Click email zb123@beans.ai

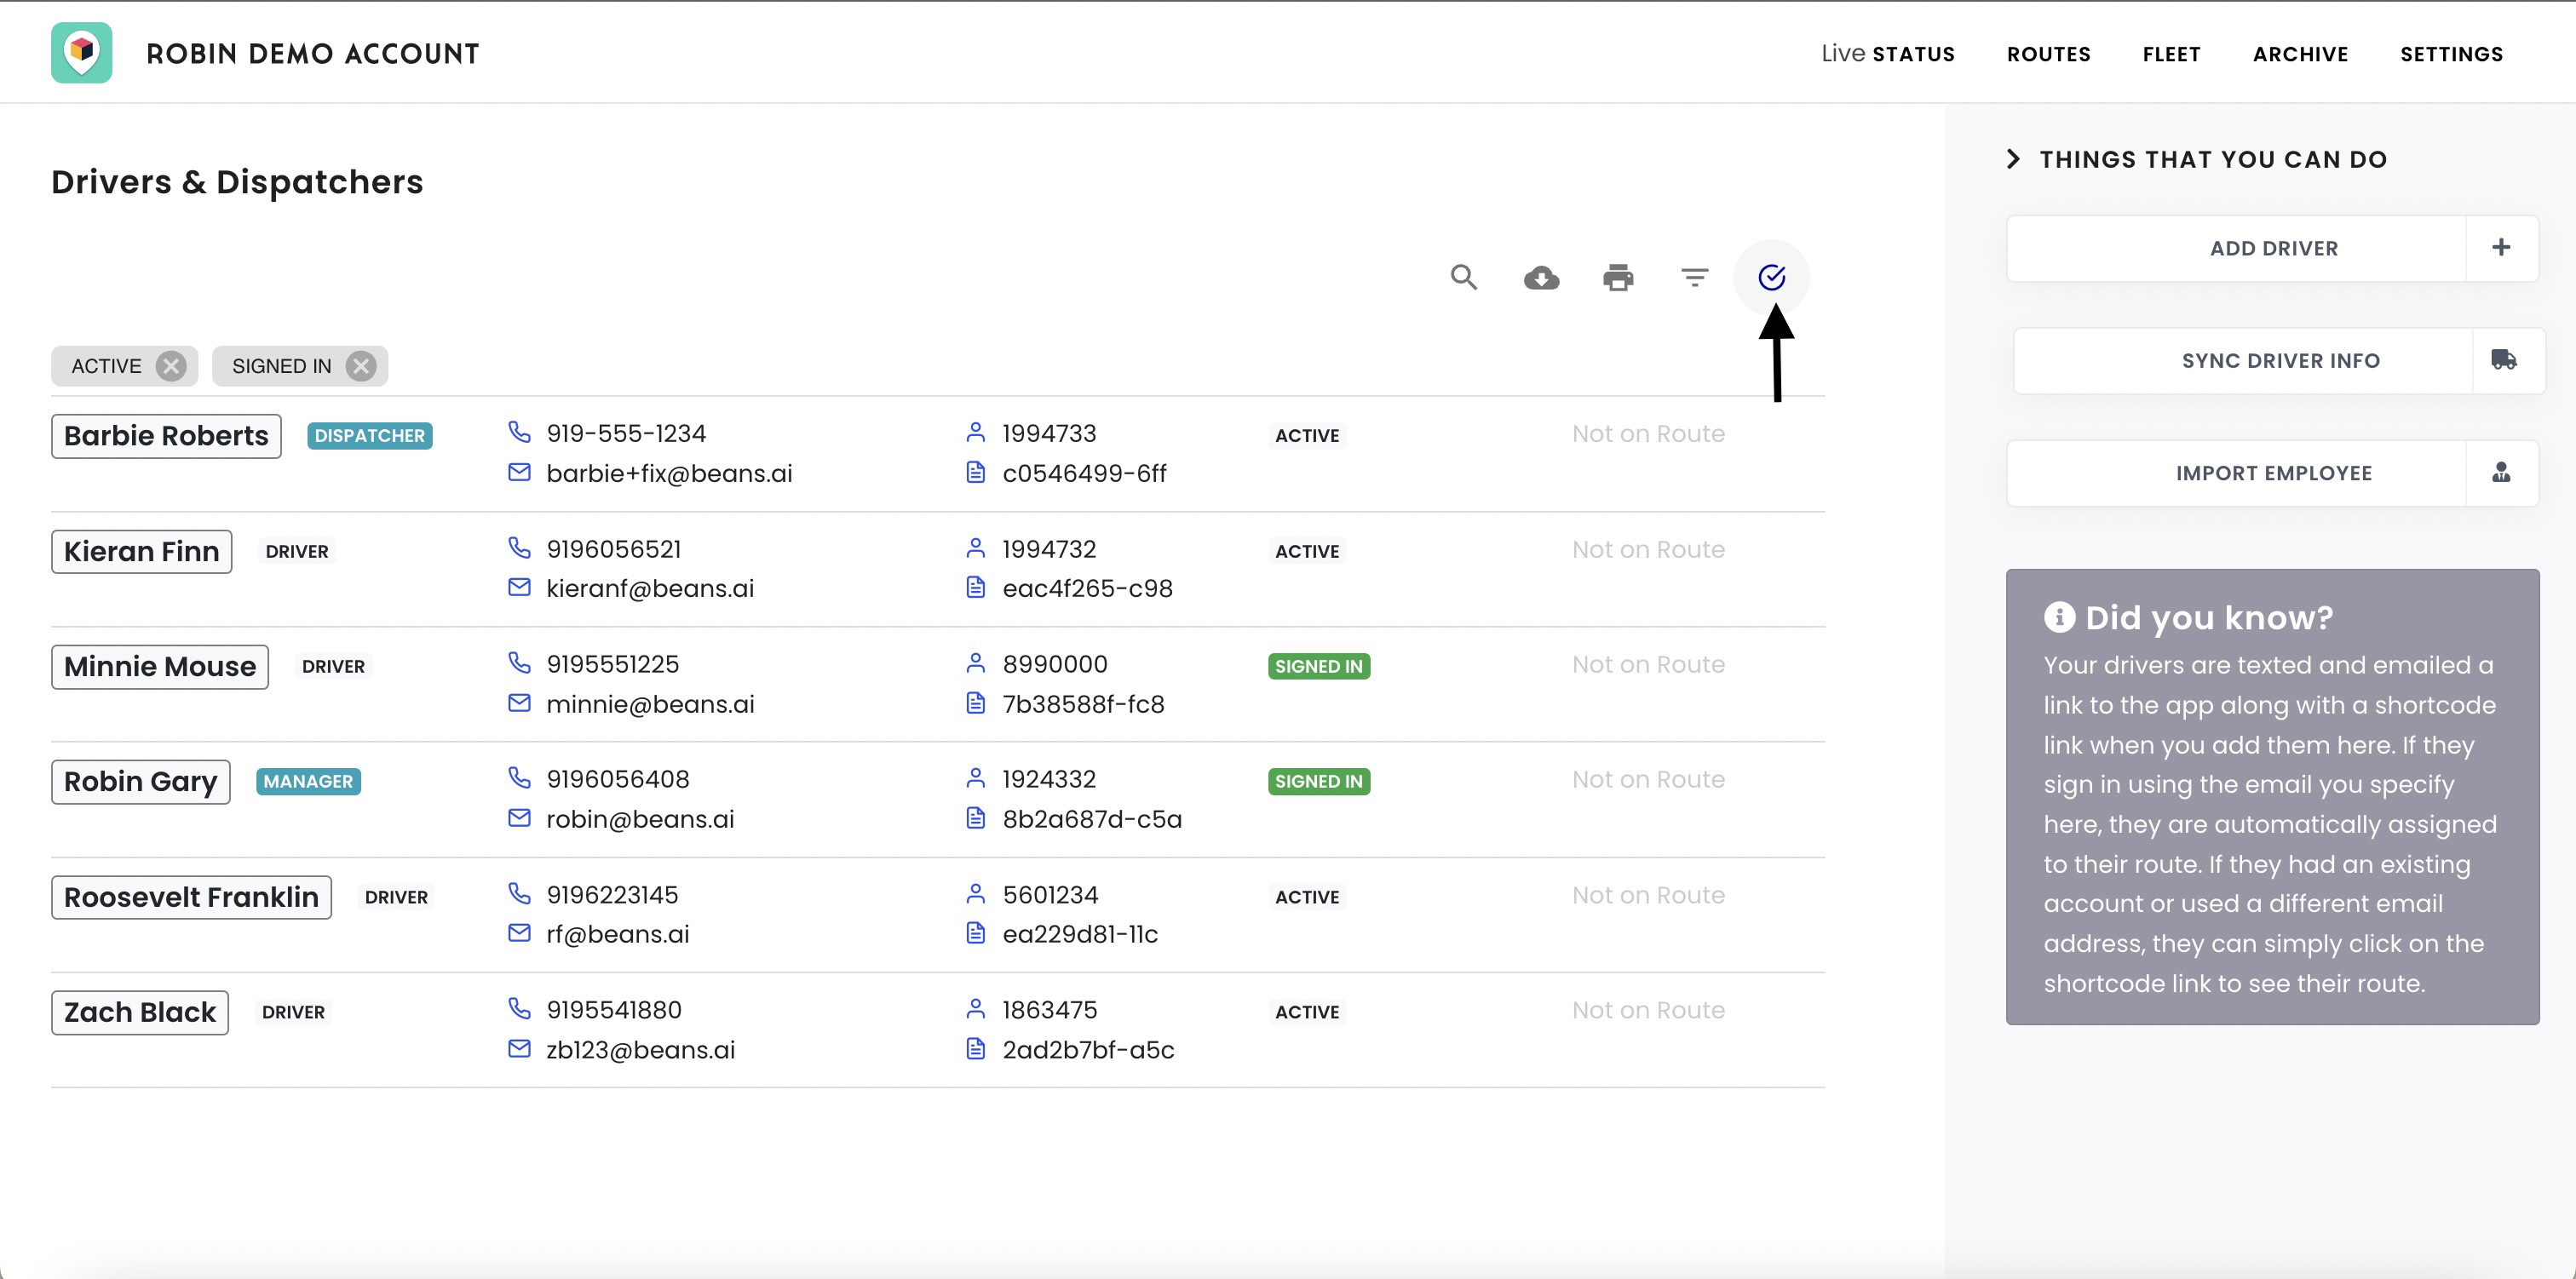(640, 1050)
